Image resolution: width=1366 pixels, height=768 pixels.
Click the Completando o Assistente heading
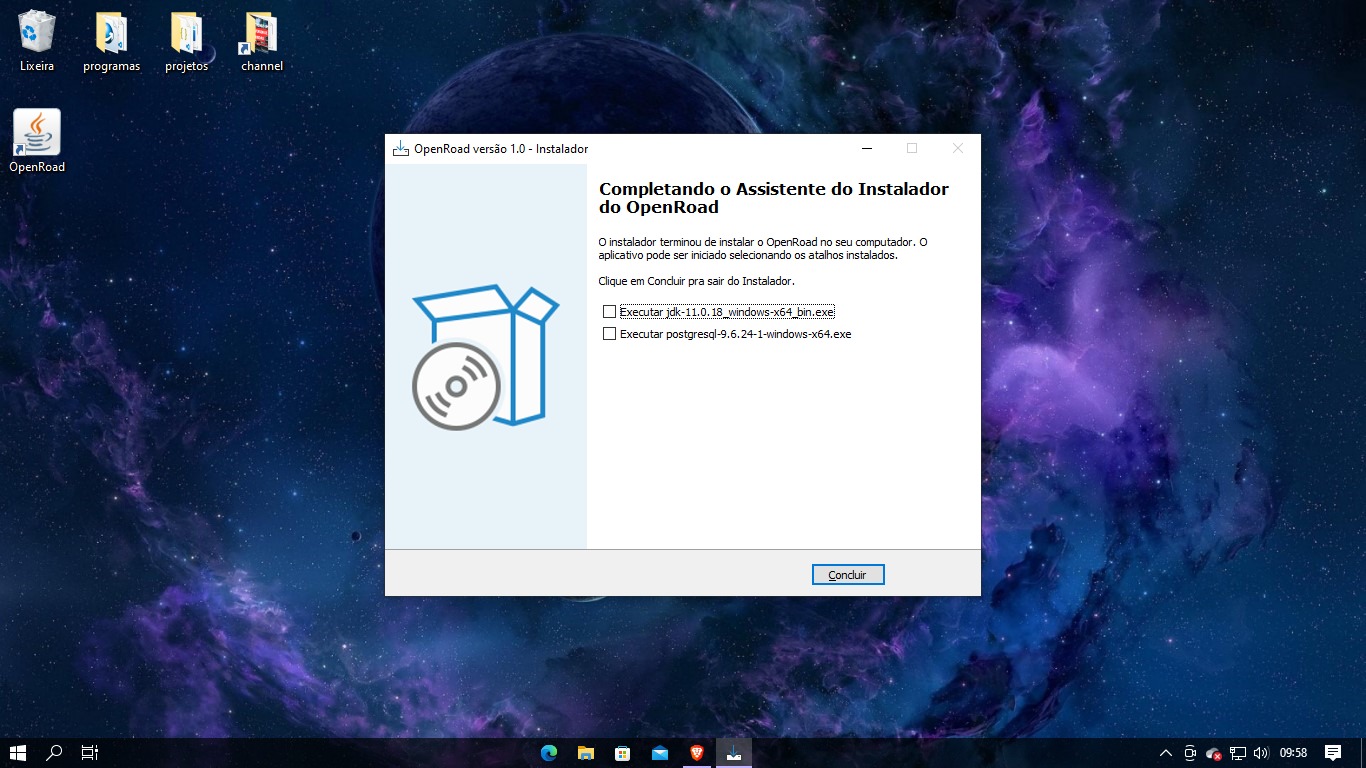(773, 198)
